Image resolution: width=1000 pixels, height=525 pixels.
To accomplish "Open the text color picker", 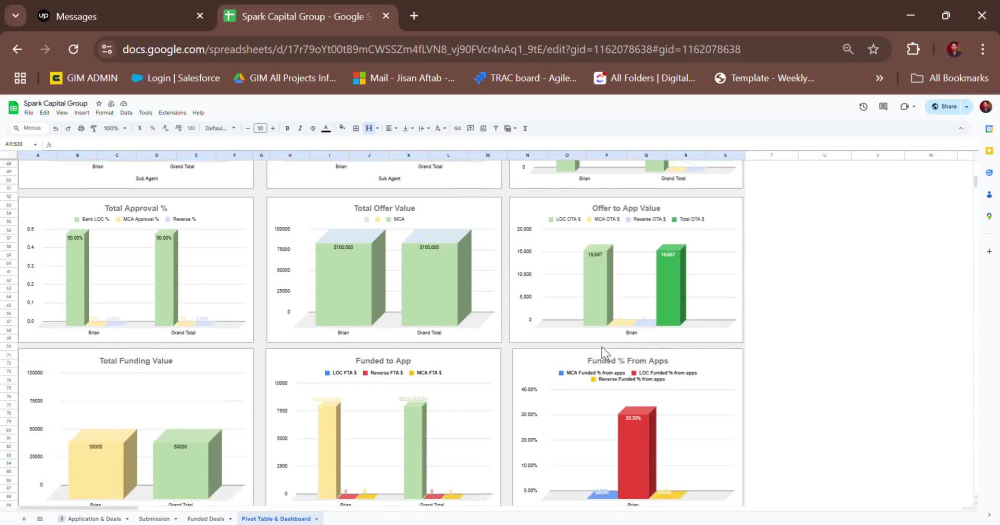I will [326, 128].
